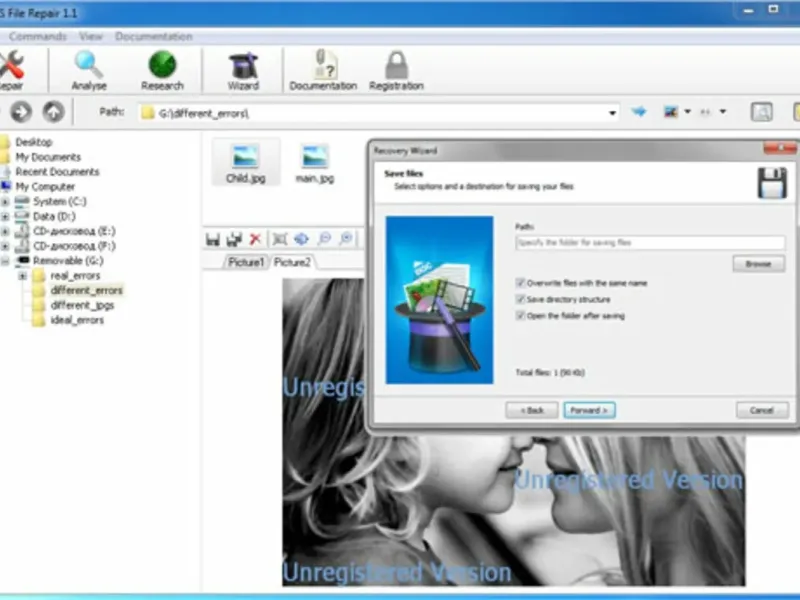Screen dimensions: 800x600
Task: Select the ideal_errors folder
Action: coord(77,320)
